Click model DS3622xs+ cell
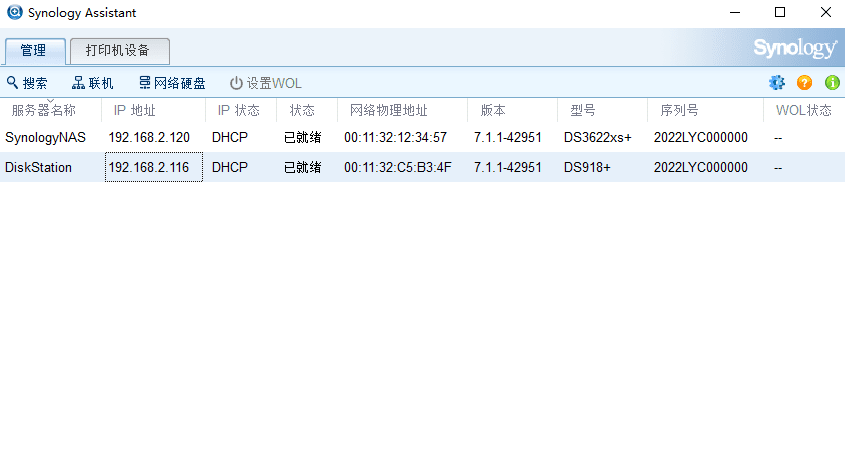The image size is (845, 455). pos(598,137)
